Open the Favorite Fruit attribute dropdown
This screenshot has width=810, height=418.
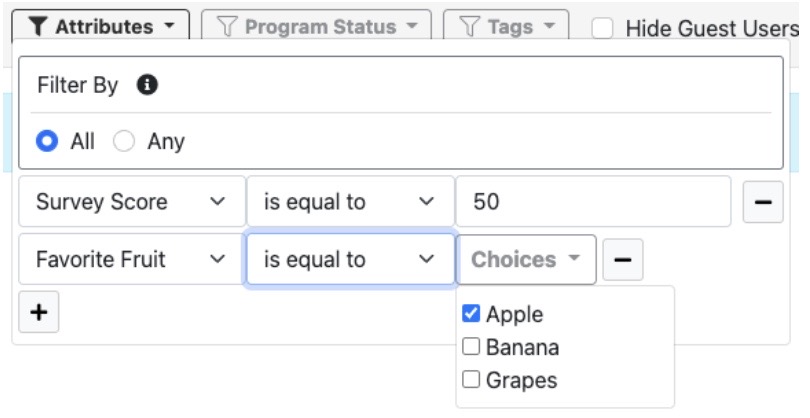(x=131, y=260)
